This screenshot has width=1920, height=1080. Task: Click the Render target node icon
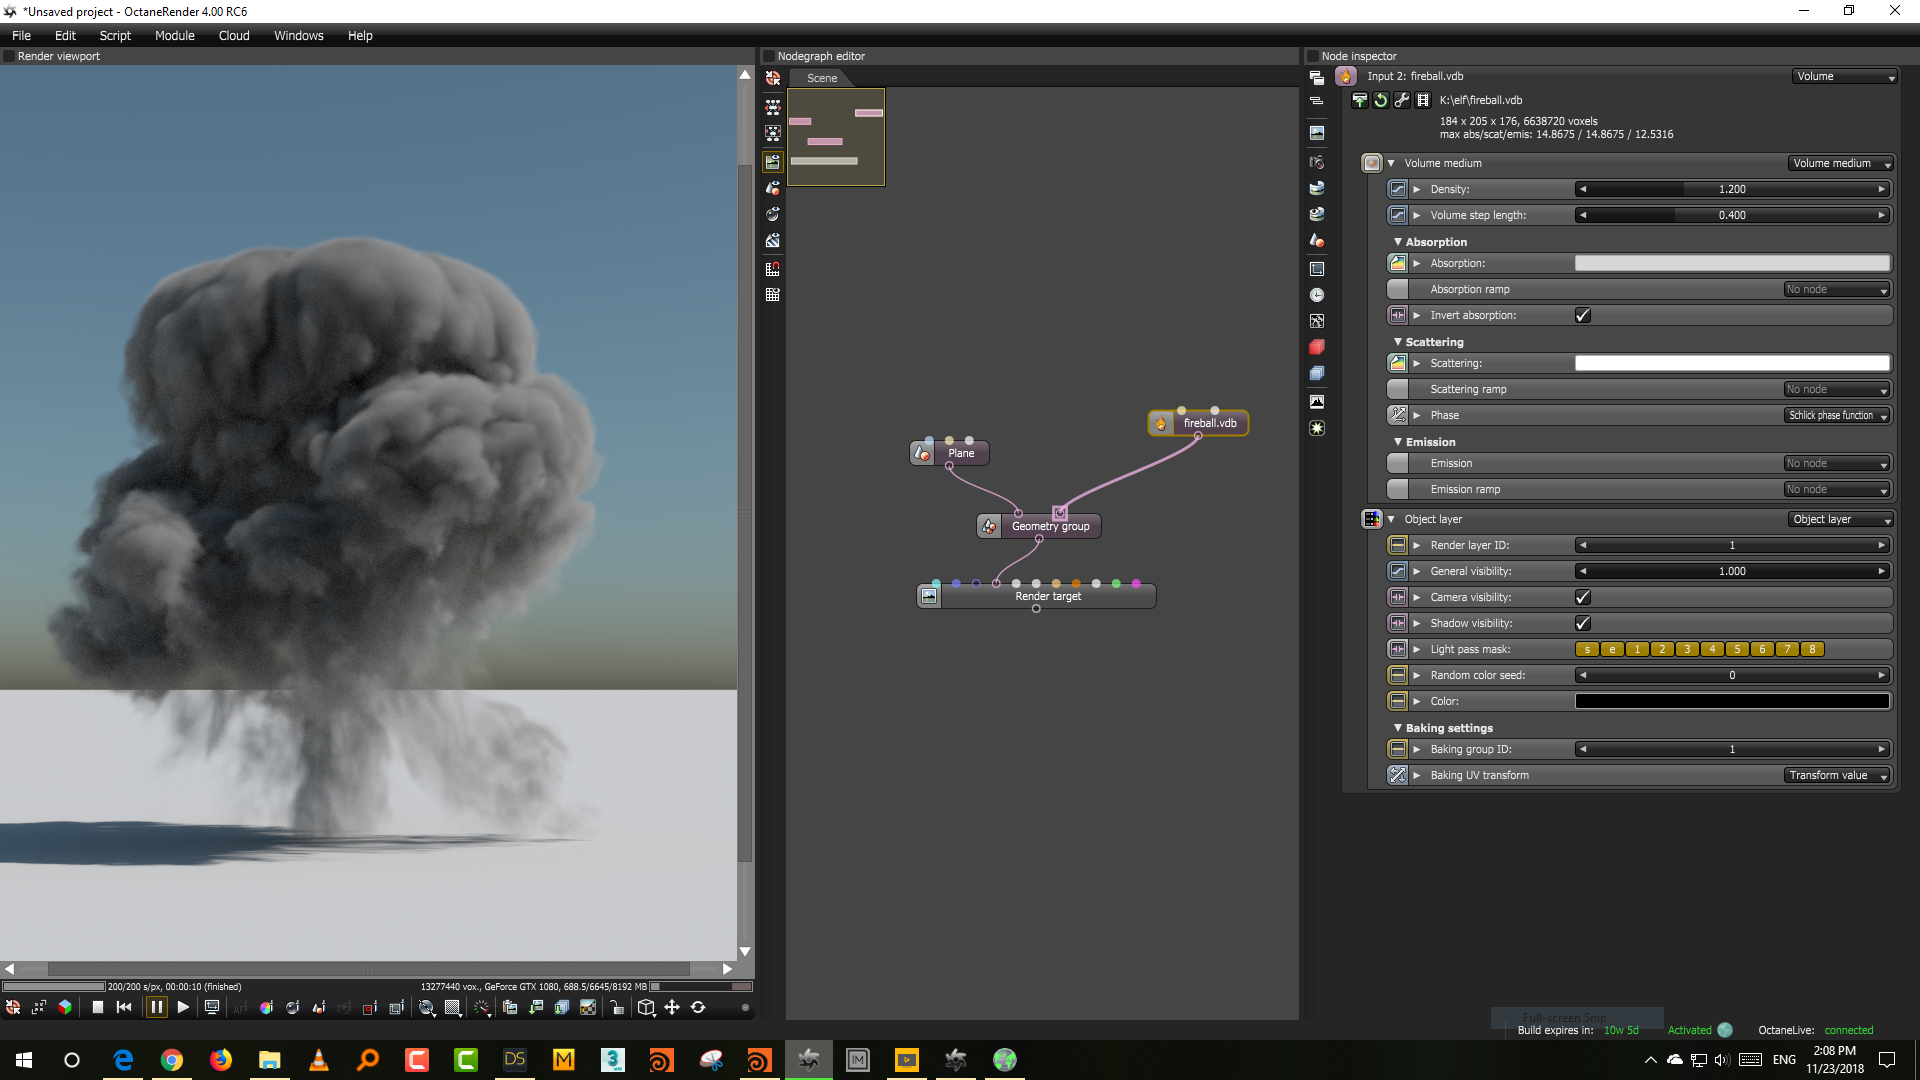point(929,597)
